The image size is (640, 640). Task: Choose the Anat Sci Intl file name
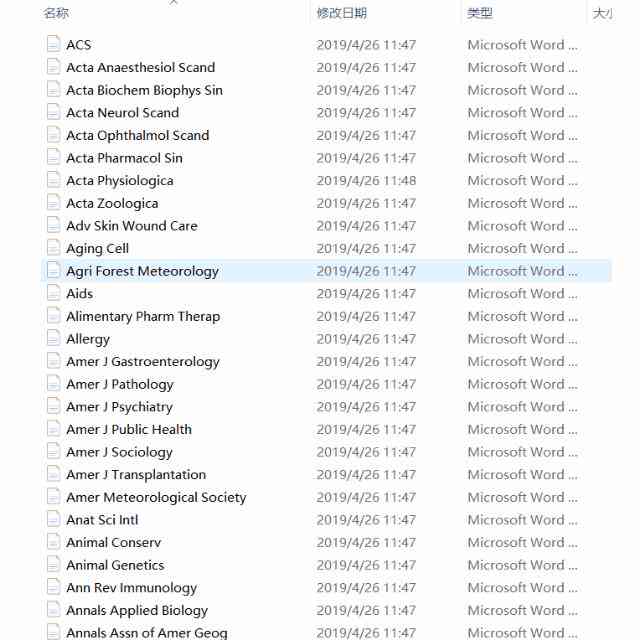tap(102, 520)
